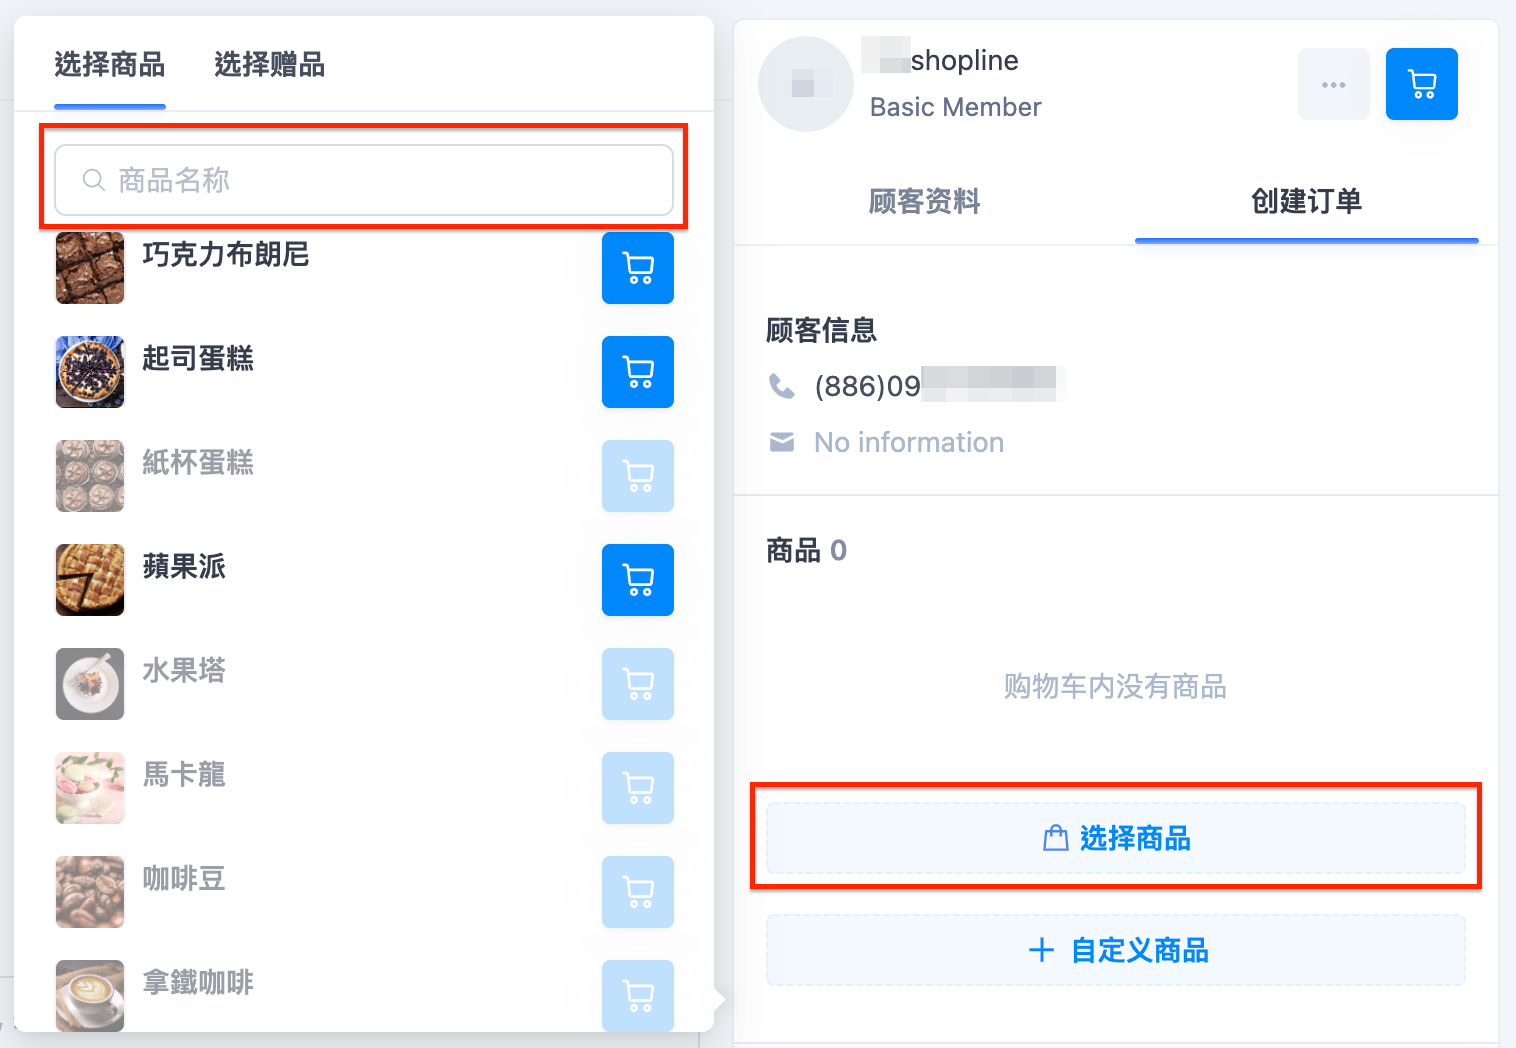1516x1048 pixels.
Task: Click the disabled cart icon for 紙杯蛋糕
Action: coord(638,476)
